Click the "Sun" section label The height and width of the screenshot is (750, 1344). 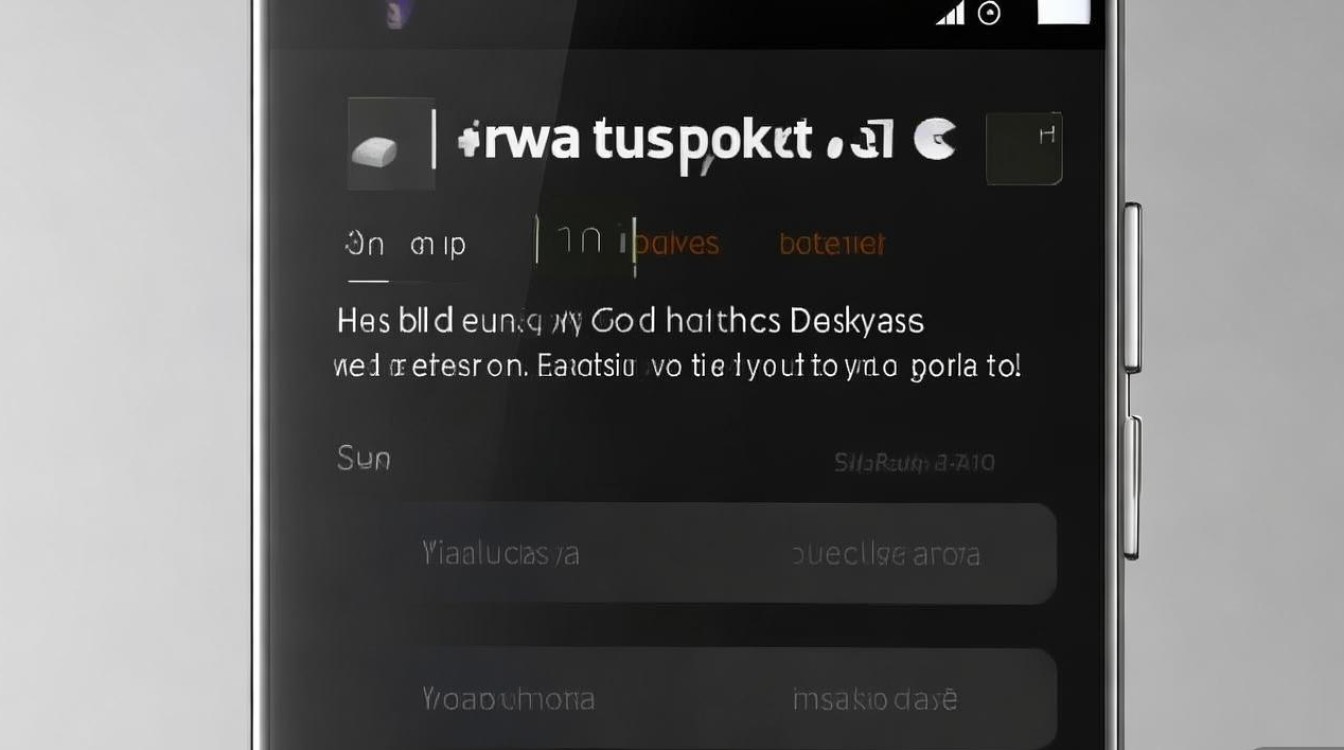pyautogui.click(x=364, y=459)
